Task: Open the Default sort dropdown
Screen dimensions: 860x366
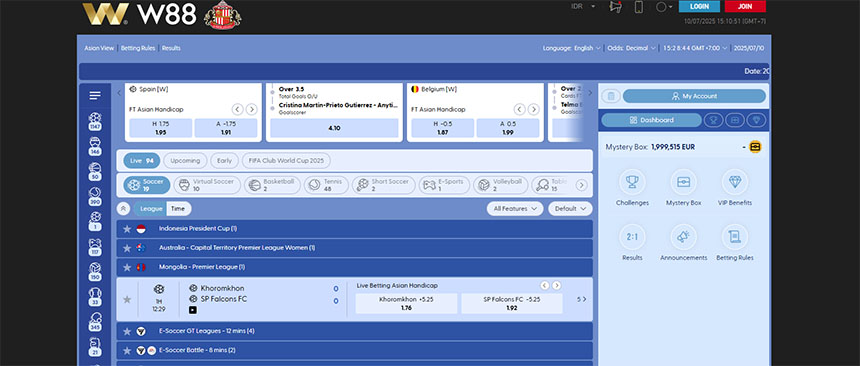Action: coord(570,209)
